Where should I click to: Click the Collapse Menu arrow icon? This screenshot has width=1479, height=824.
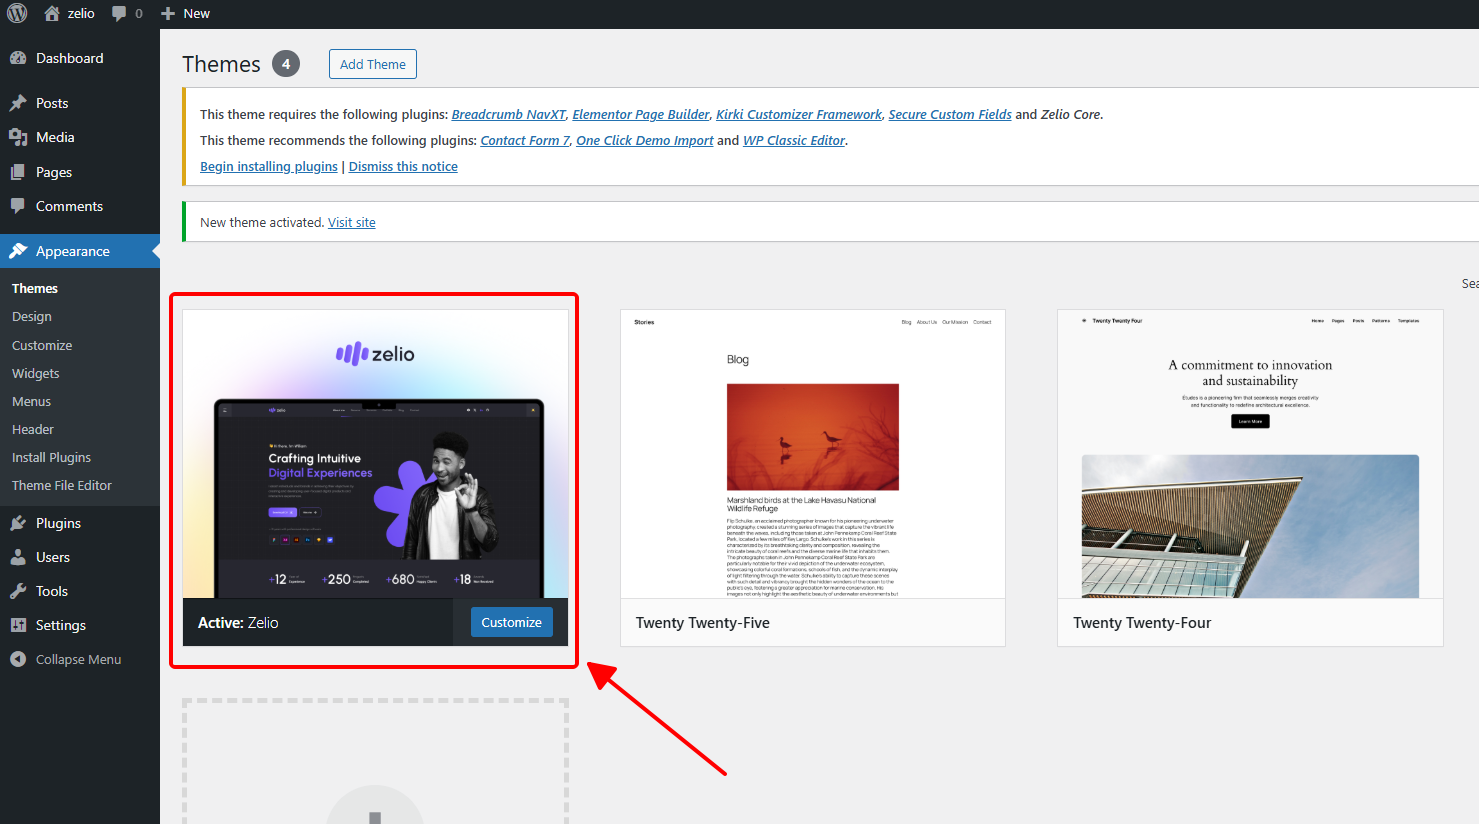click(x=18, y=659)
